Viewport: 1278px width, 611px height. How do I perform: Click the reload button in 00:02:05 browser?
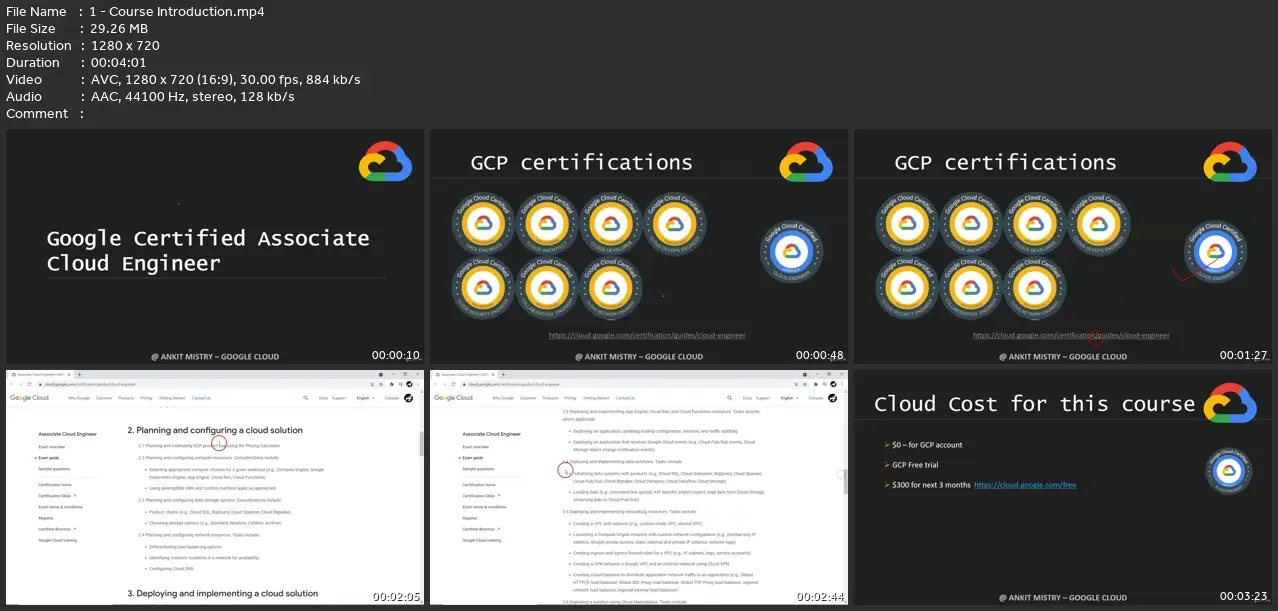29,384
